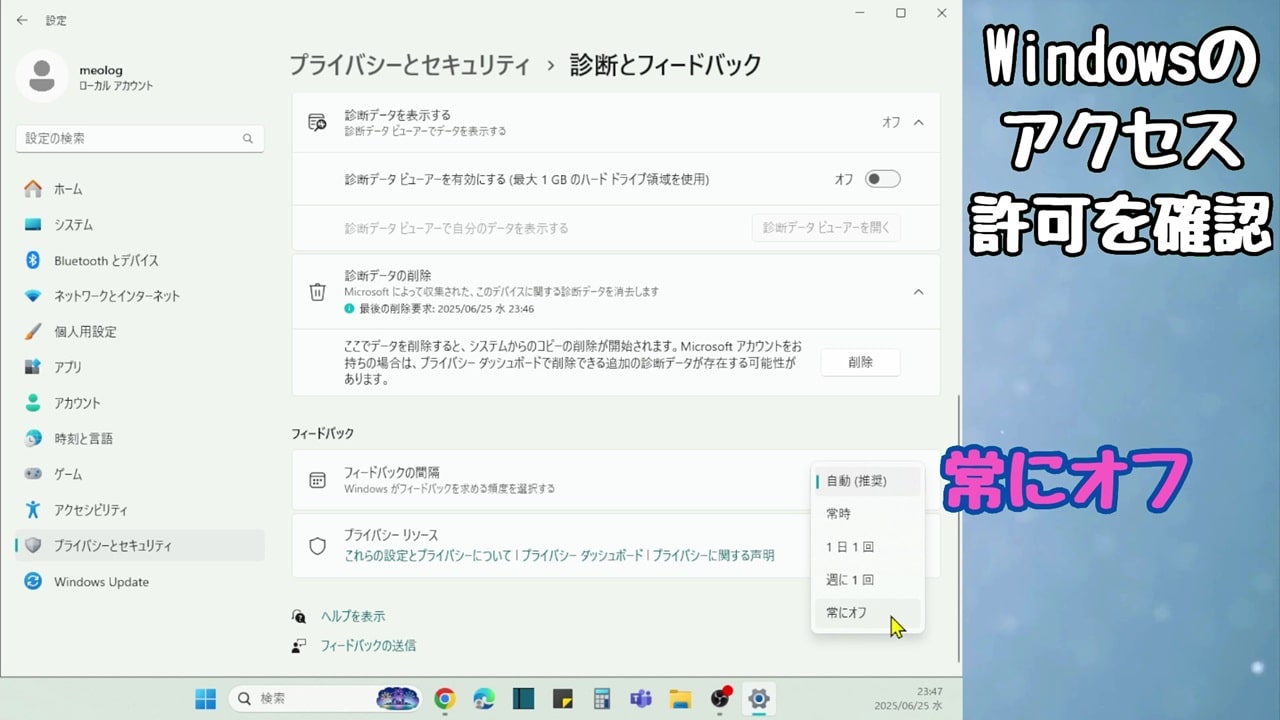
Task: Open Sticky Notes from the taskbar
Action: 562,698
